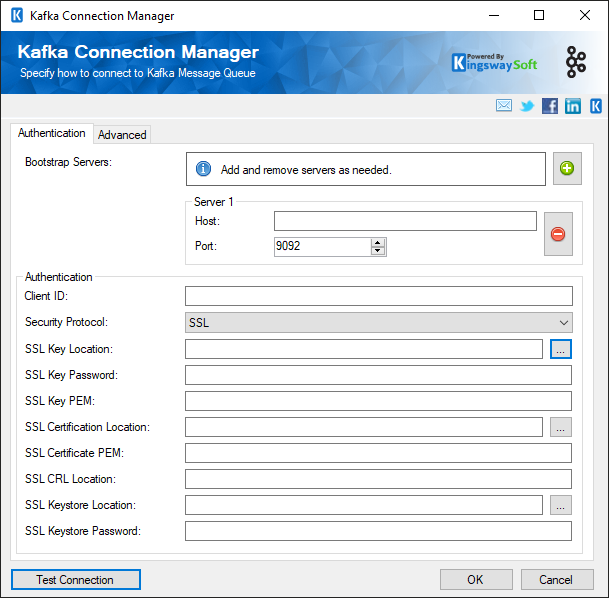
Task: Maximize the Kafka Connection Manager window
Action: 539,16
